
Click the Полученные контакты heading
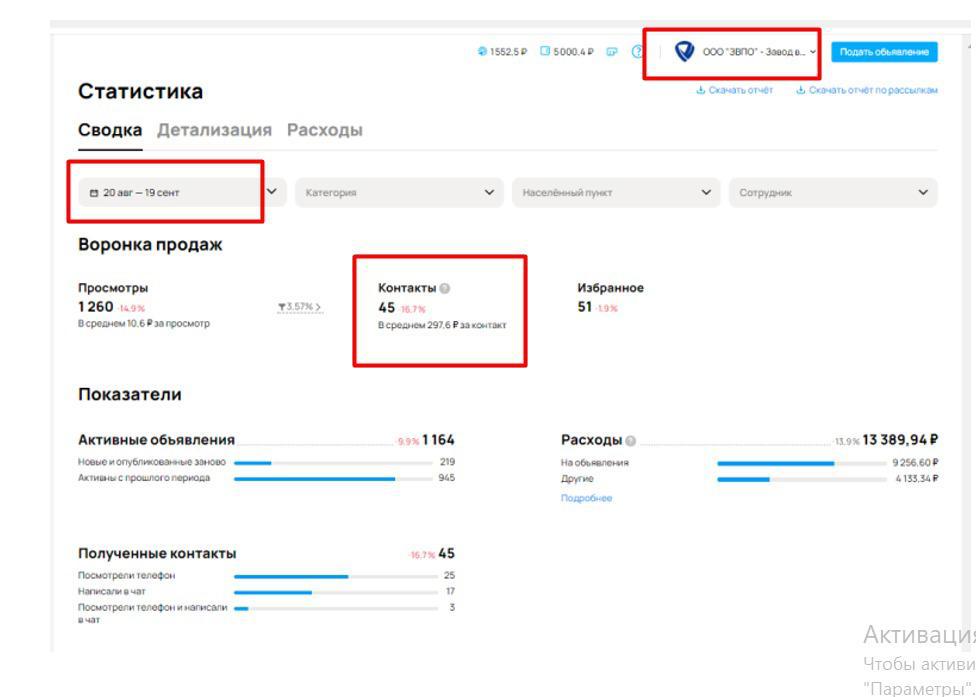click(157, 553)
